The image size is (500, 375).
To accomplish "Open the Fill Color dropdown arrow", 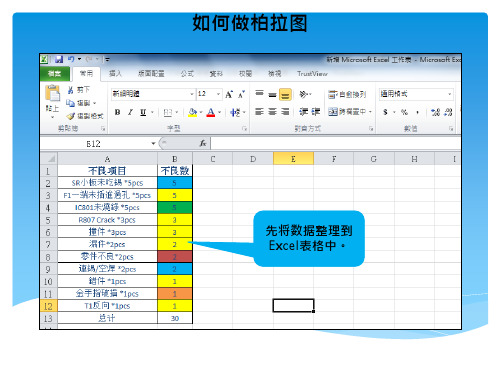I will tap(201, 112).
